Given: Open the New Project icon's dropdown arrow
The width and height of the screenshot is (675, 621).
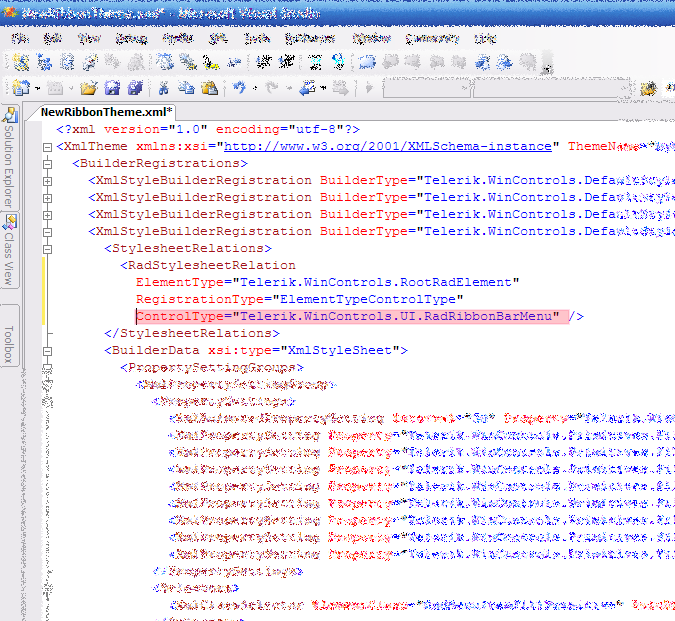Looking at the screenshot, I should [x=38, y=89].
